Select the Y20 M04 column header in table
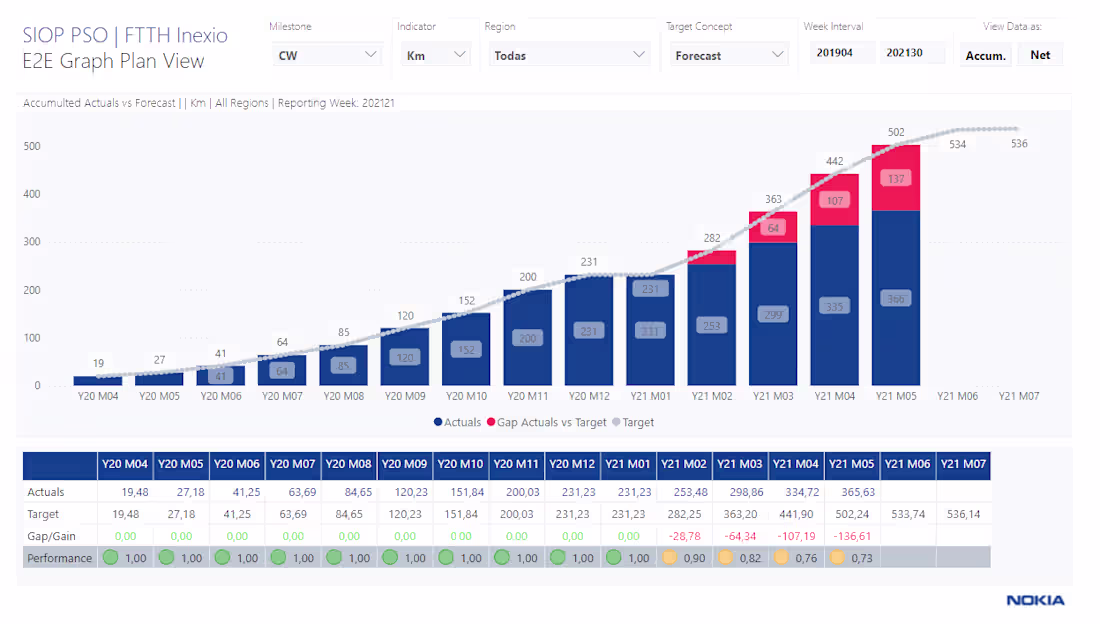 coord(124,464)
